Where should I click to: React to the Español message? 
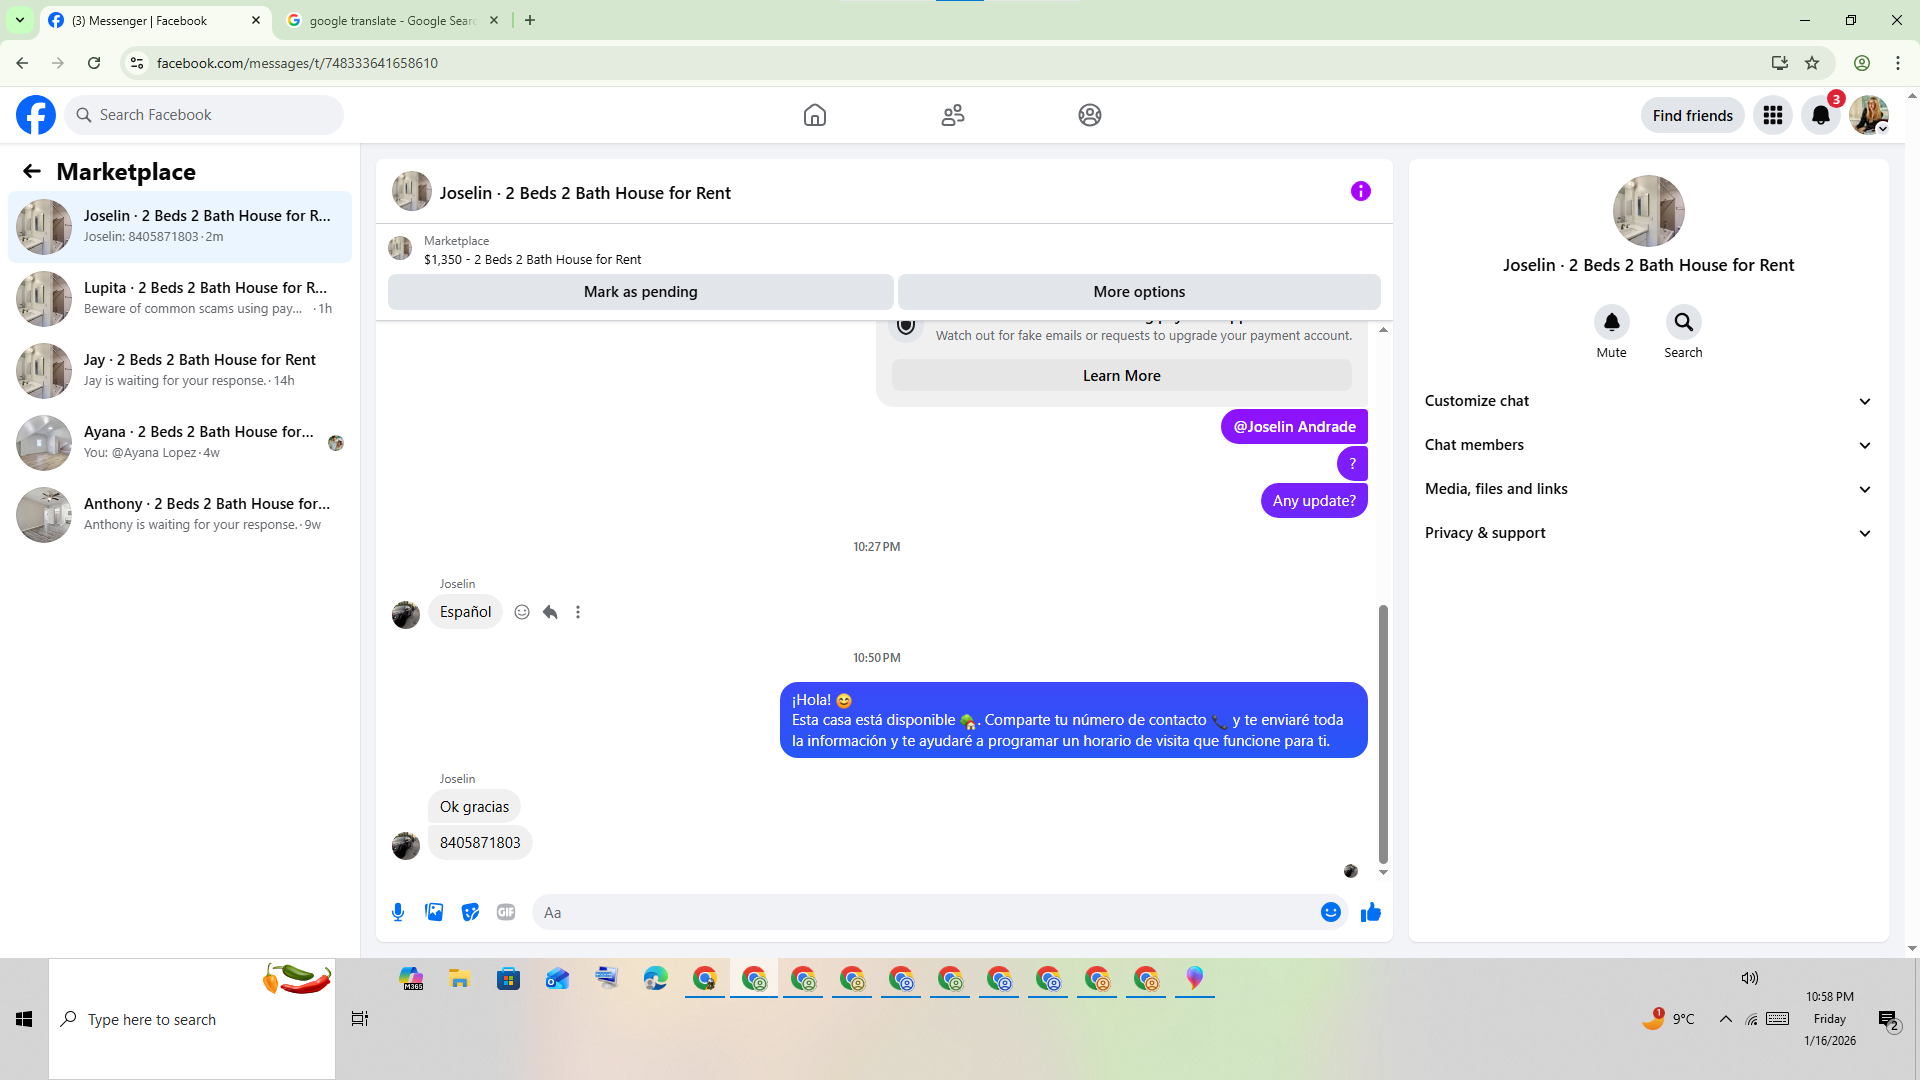coord(522,612)
